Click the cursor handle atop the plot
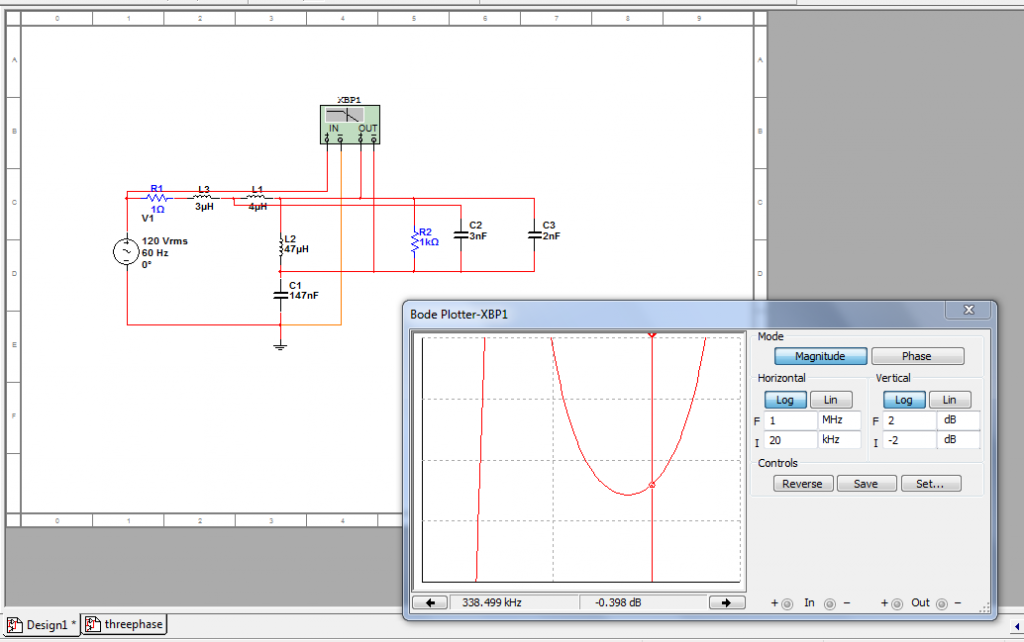The width and height of the screenshot is (1024, 642). point(652,334)
